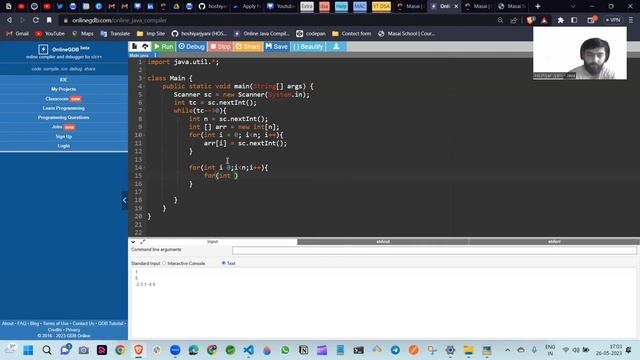The height and width of the screenshot is (360, 640).
Task: Start the Debug session
Action: (191, 47)
